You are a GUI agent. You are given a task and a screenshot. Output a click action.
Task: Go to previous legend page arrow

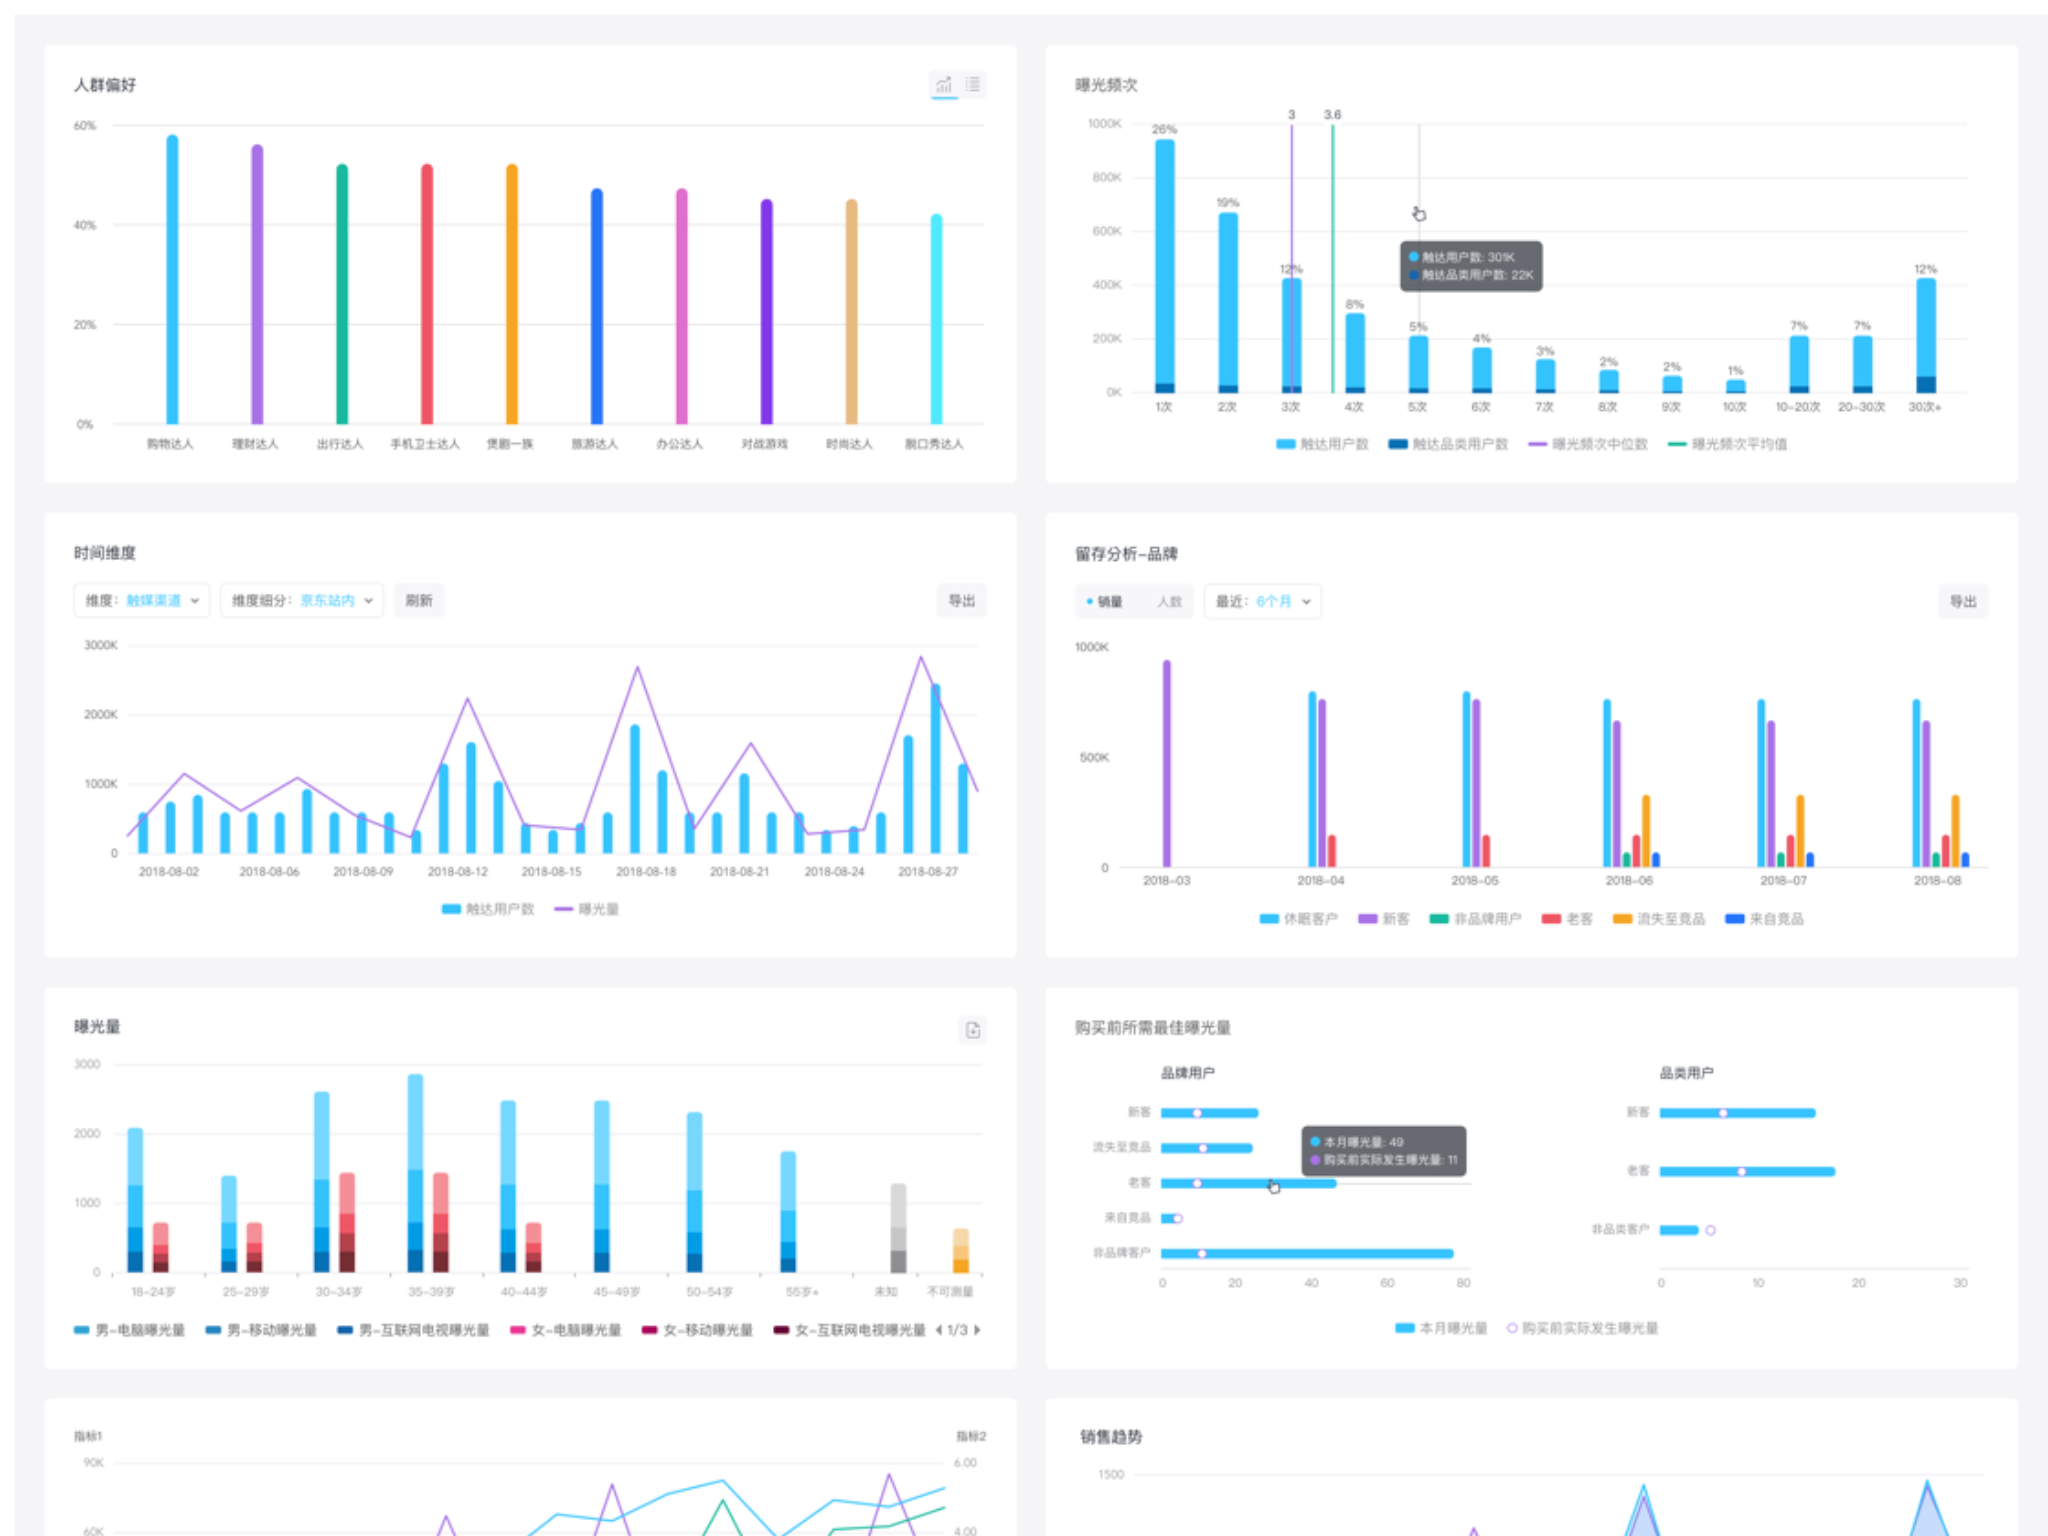pyautogui.click(x=938, y=1330)
